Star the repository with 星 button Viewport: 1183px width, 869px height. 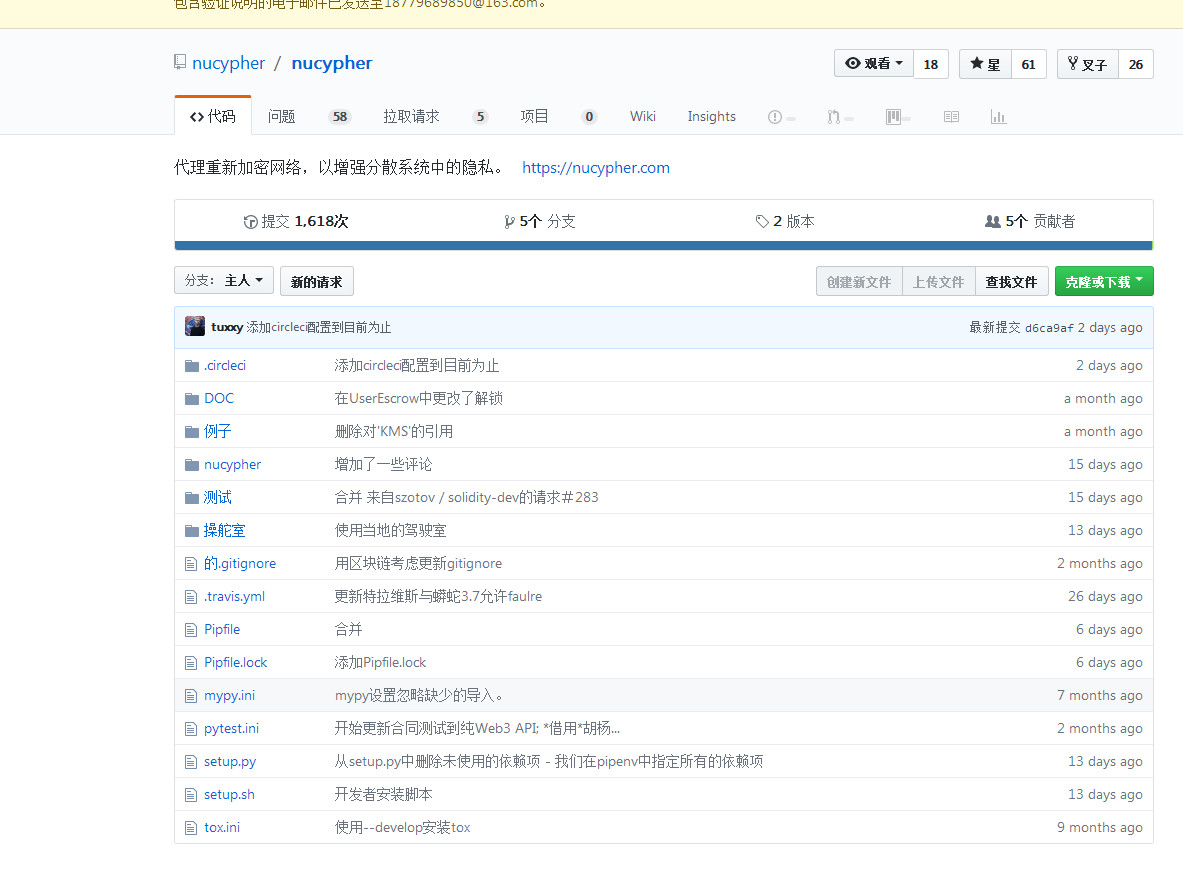985,64
